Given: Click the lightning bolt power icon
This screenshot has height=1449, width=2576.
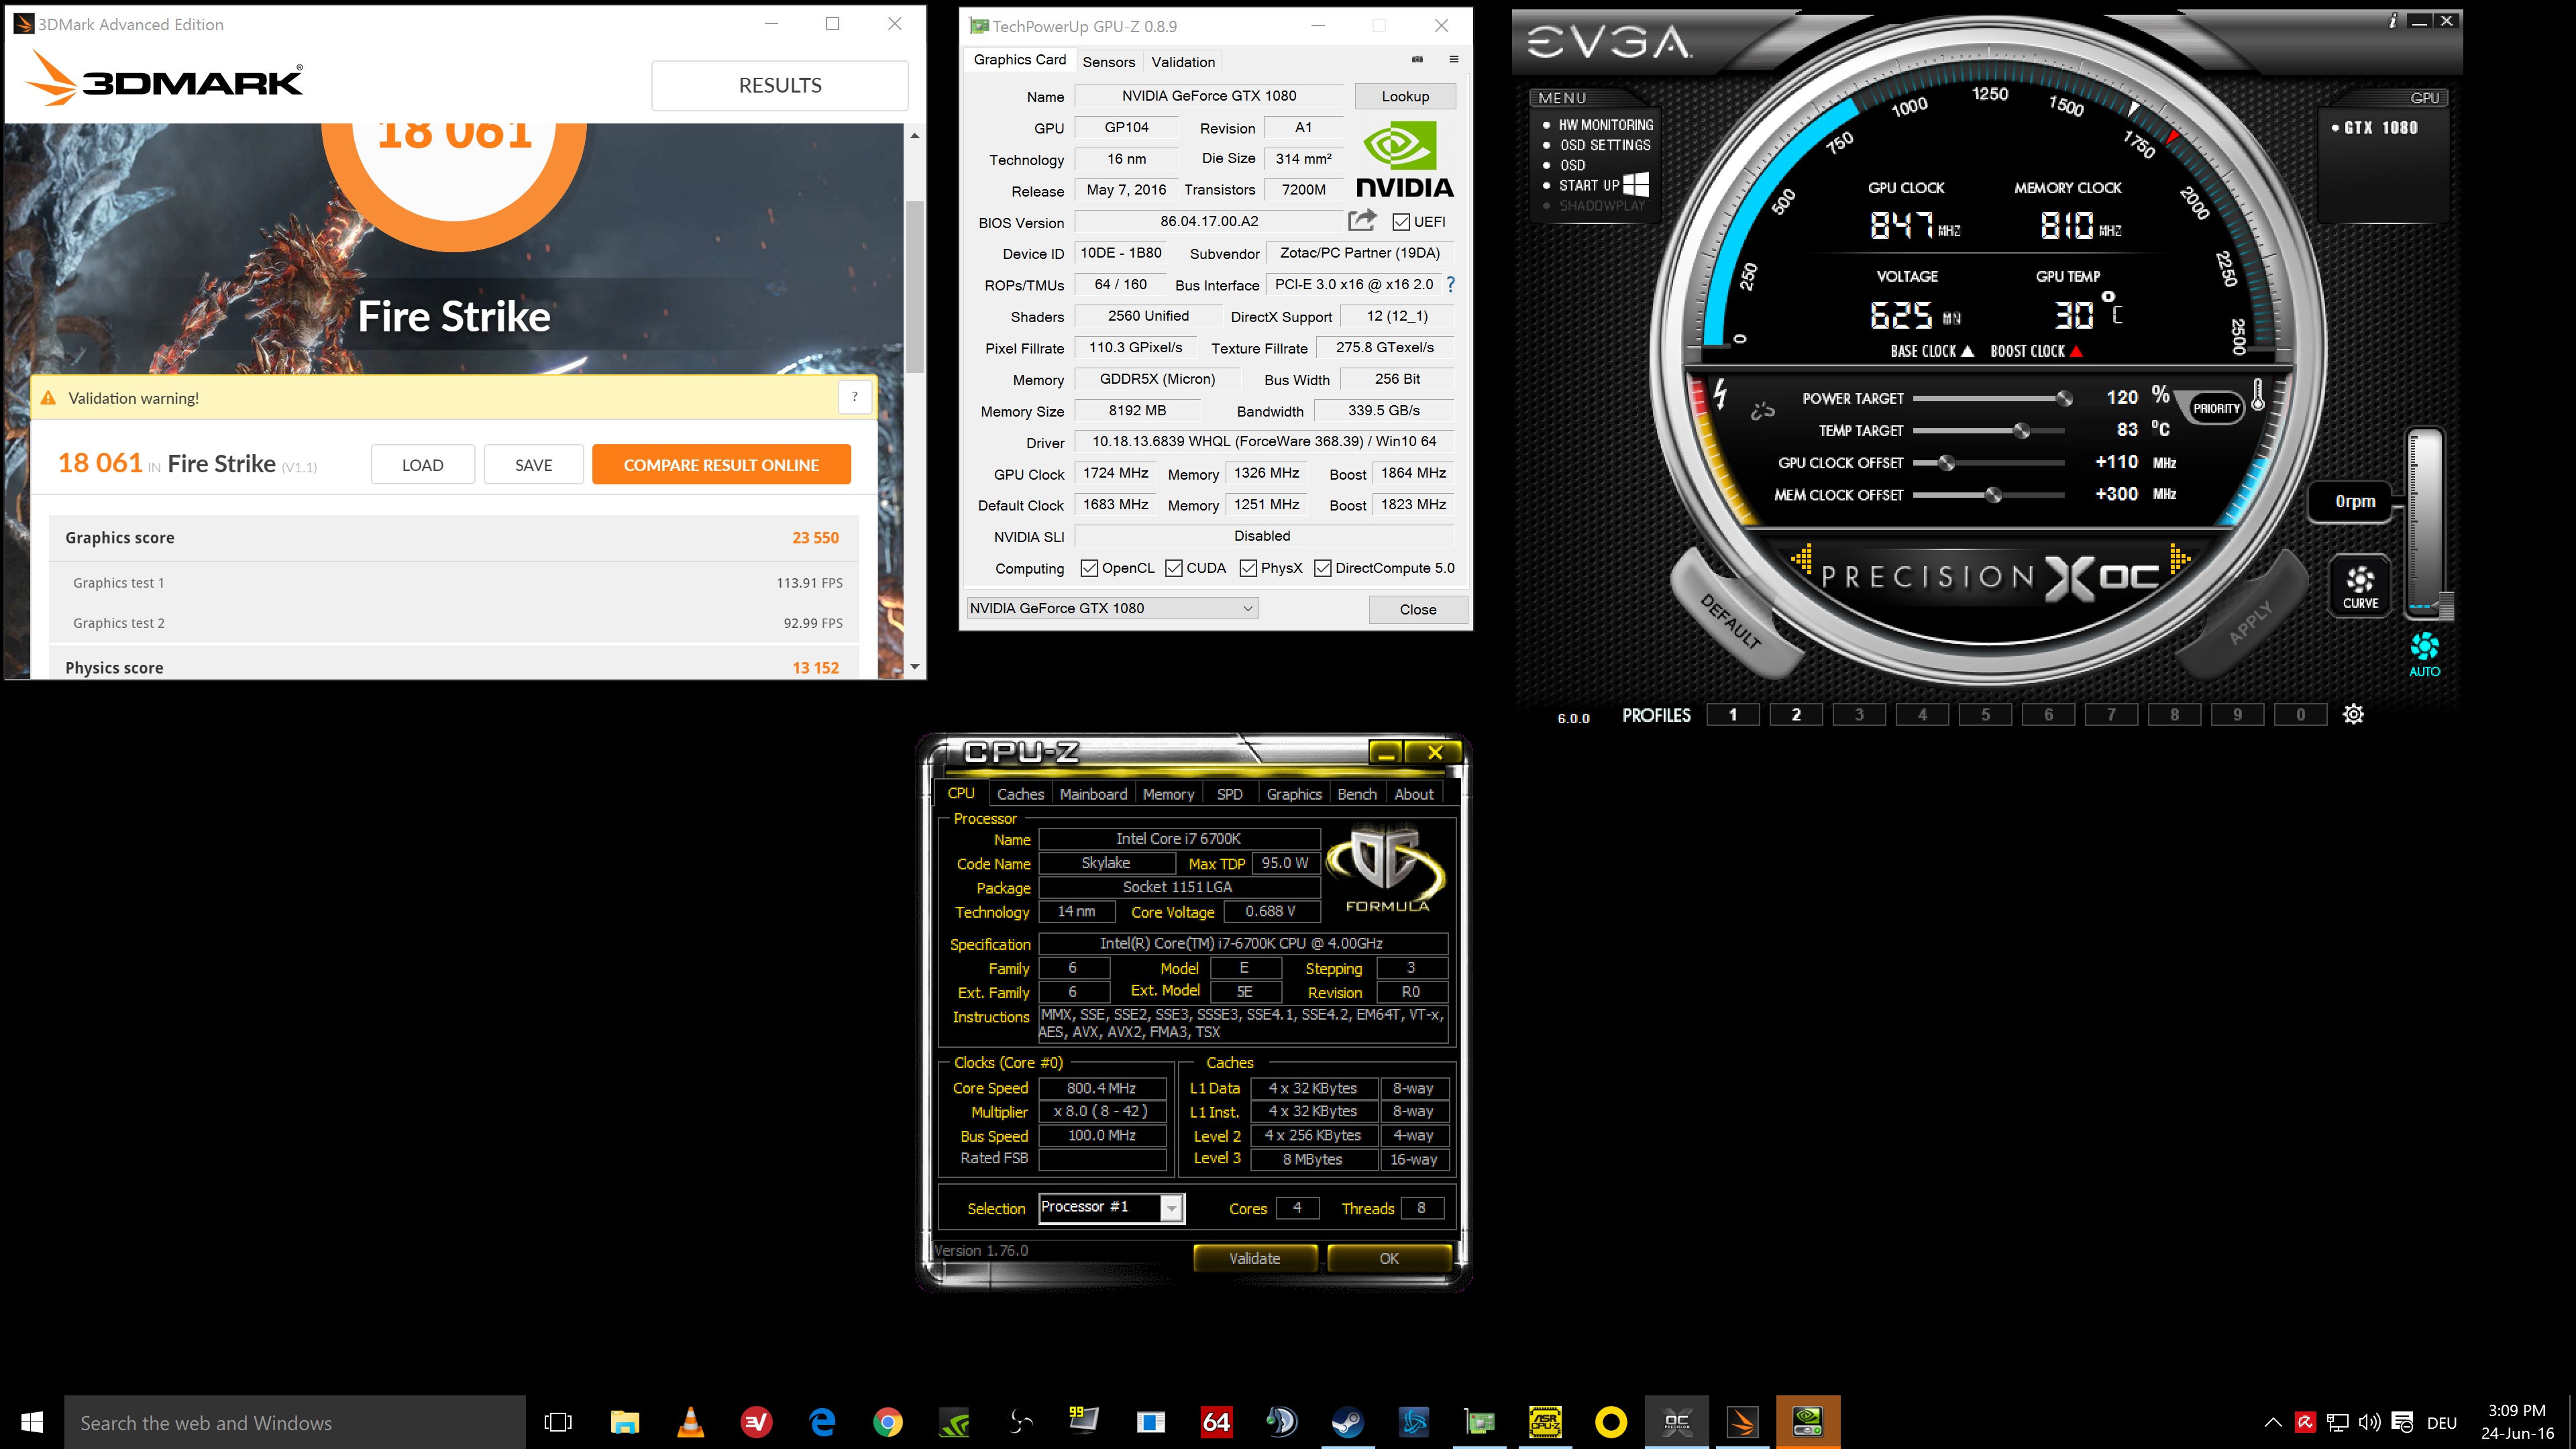Looking at the screenshot, I should click(1720, 393).
